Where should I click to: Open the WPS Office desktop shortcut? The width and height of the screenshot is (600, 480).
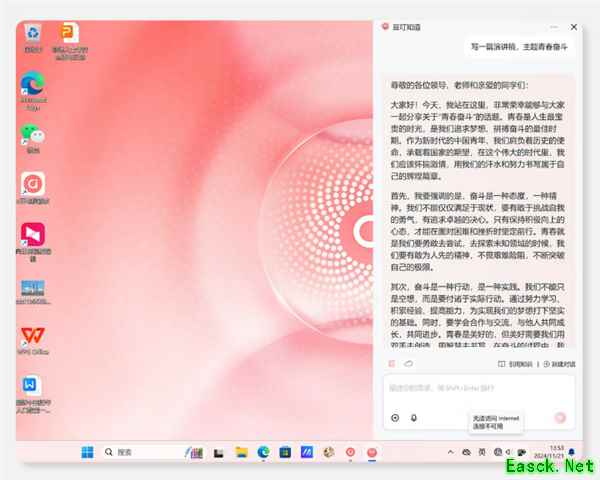(x=33, y=334)
